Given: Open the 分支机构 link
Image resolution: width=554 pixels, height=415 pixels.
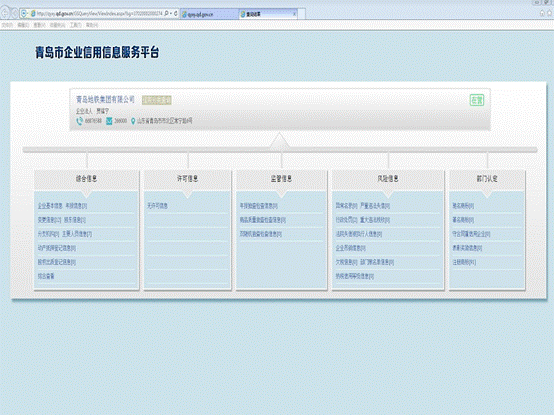Looking at the screenshot, I should [x=48, y=234].
